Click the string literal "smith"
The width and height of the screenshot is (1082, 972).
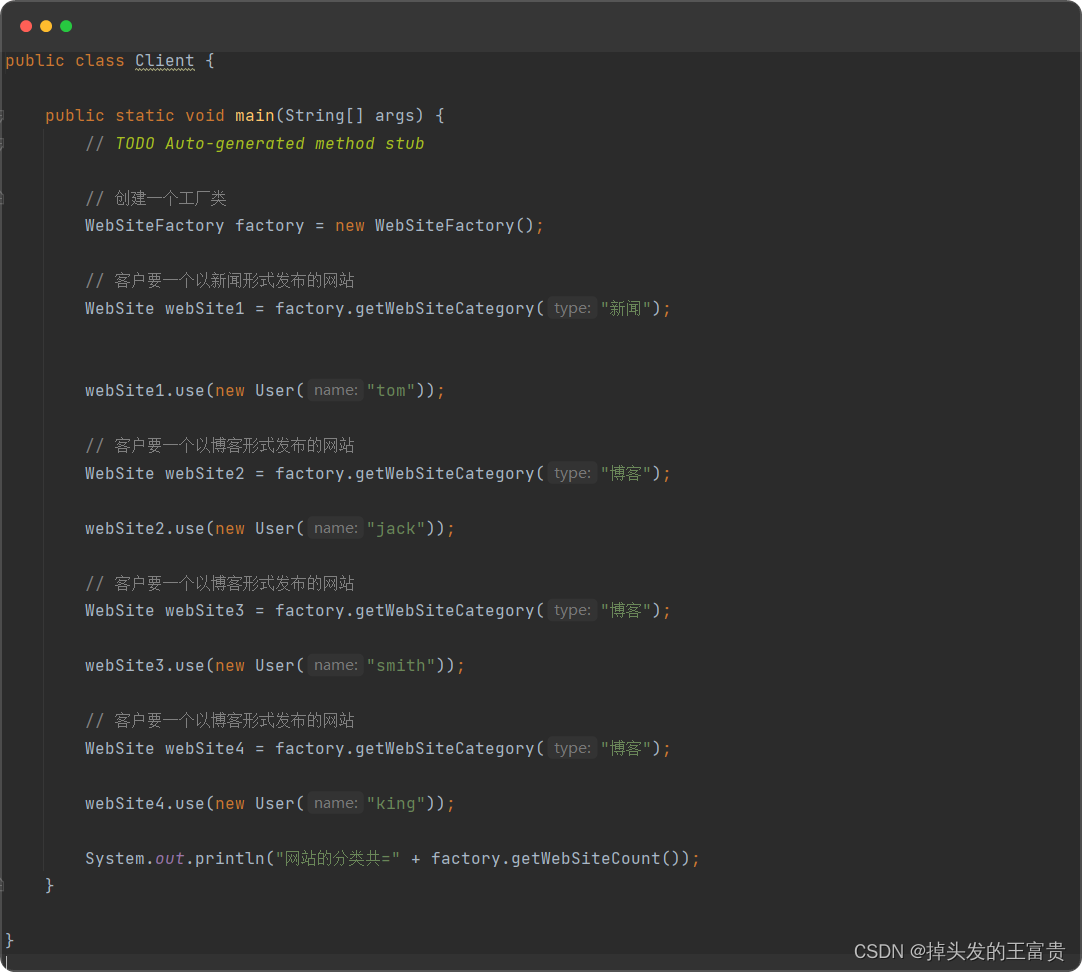click(401, 666)
